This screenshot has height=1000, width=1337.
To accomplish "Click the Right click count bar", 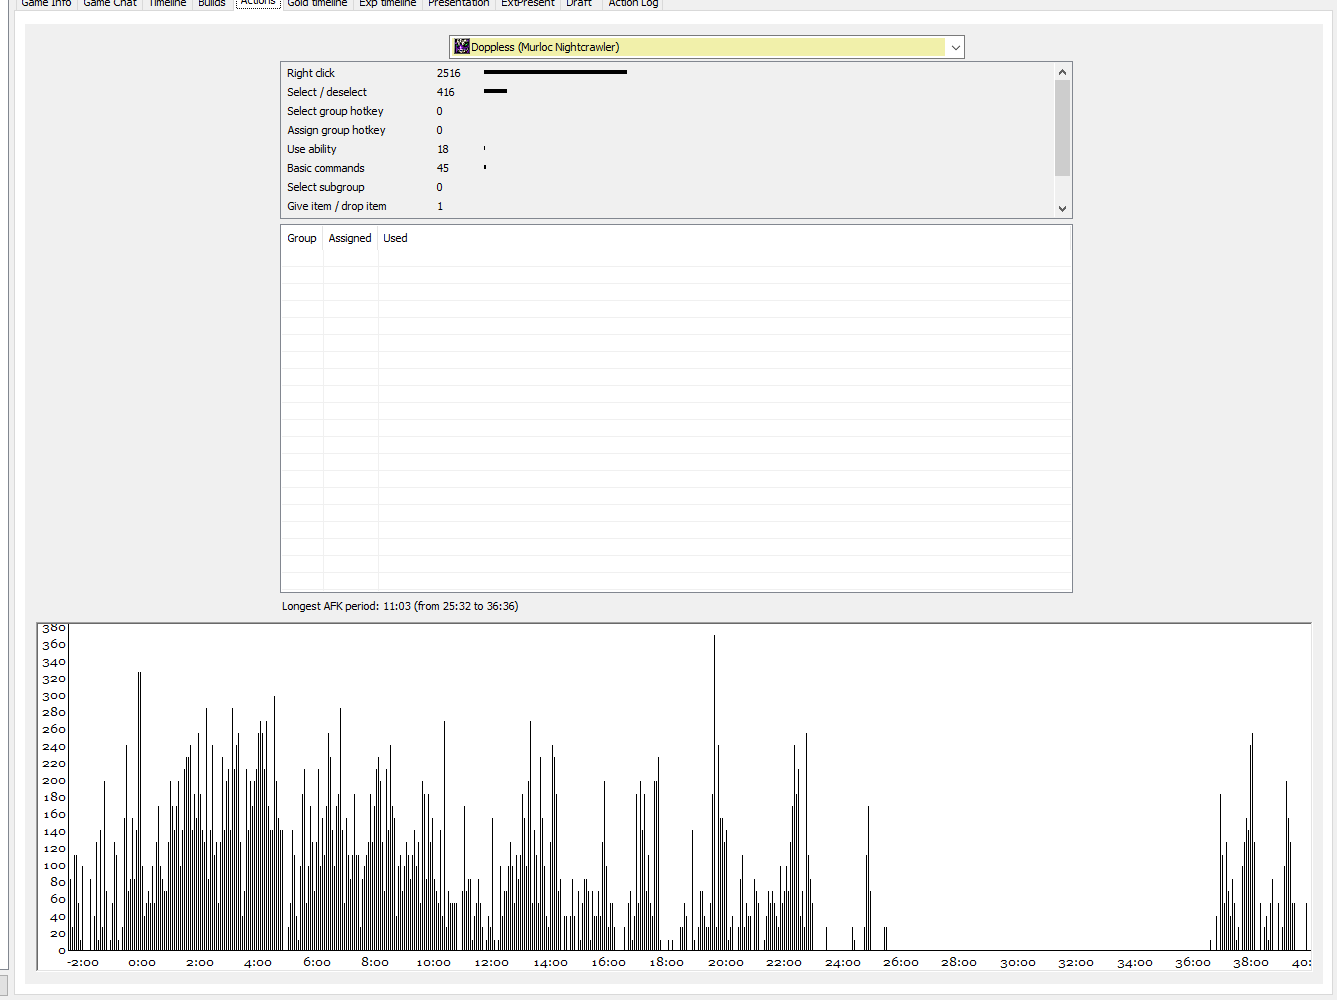I will pos(555,72).
